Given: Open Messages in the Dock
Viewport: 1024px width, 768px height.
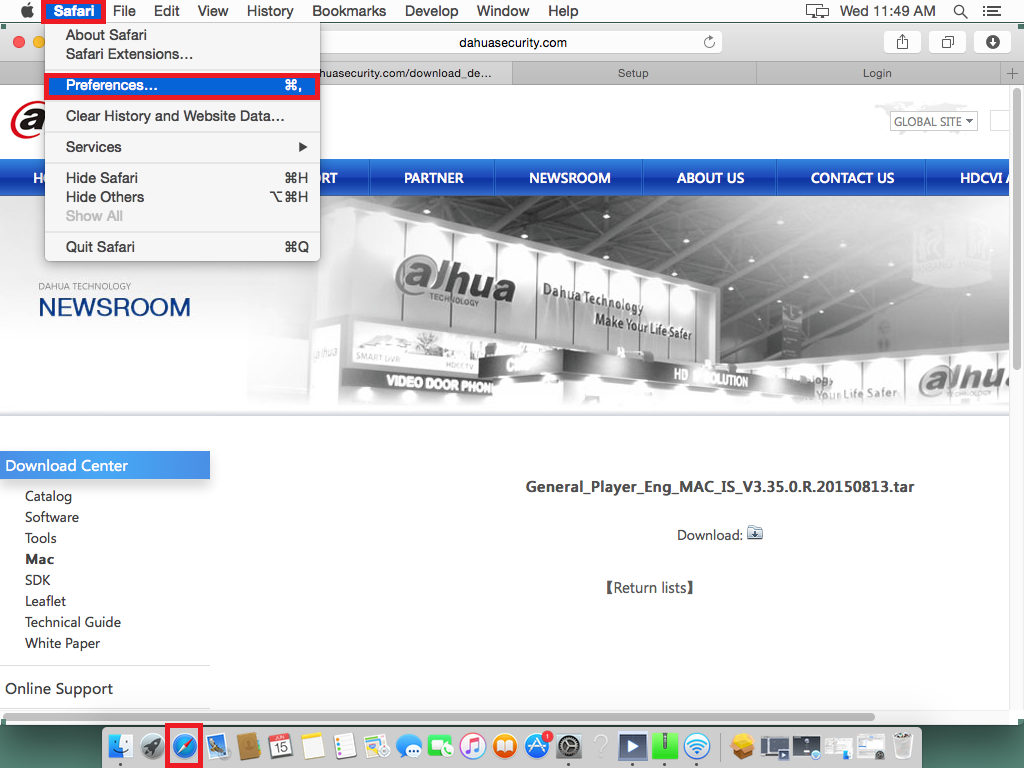Looking at the screenshot, I should pos(409,746).
